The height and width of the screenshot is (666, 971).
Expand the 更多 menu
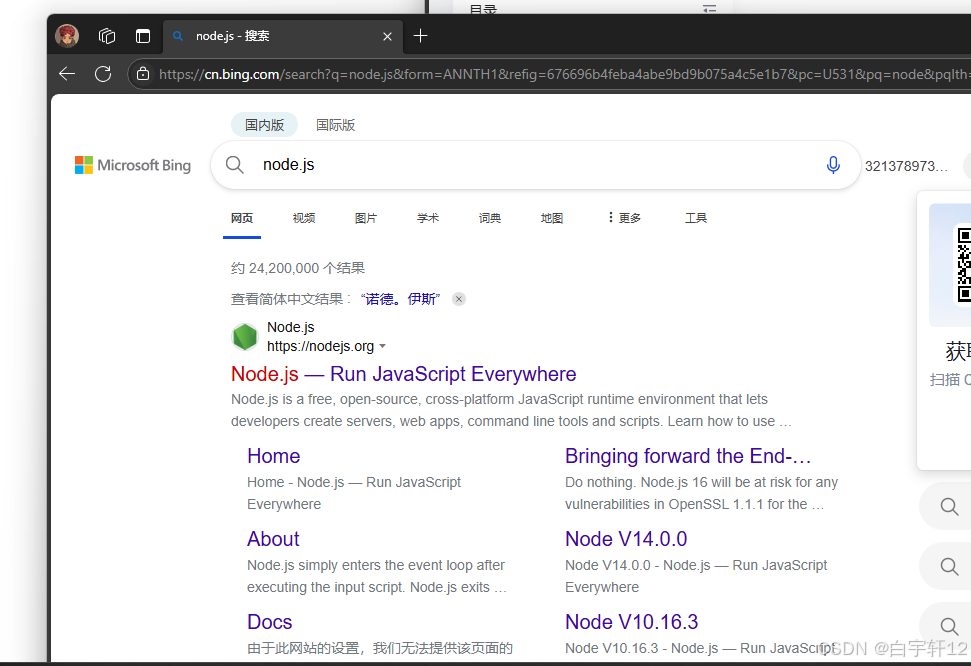(x=624, y=218)
